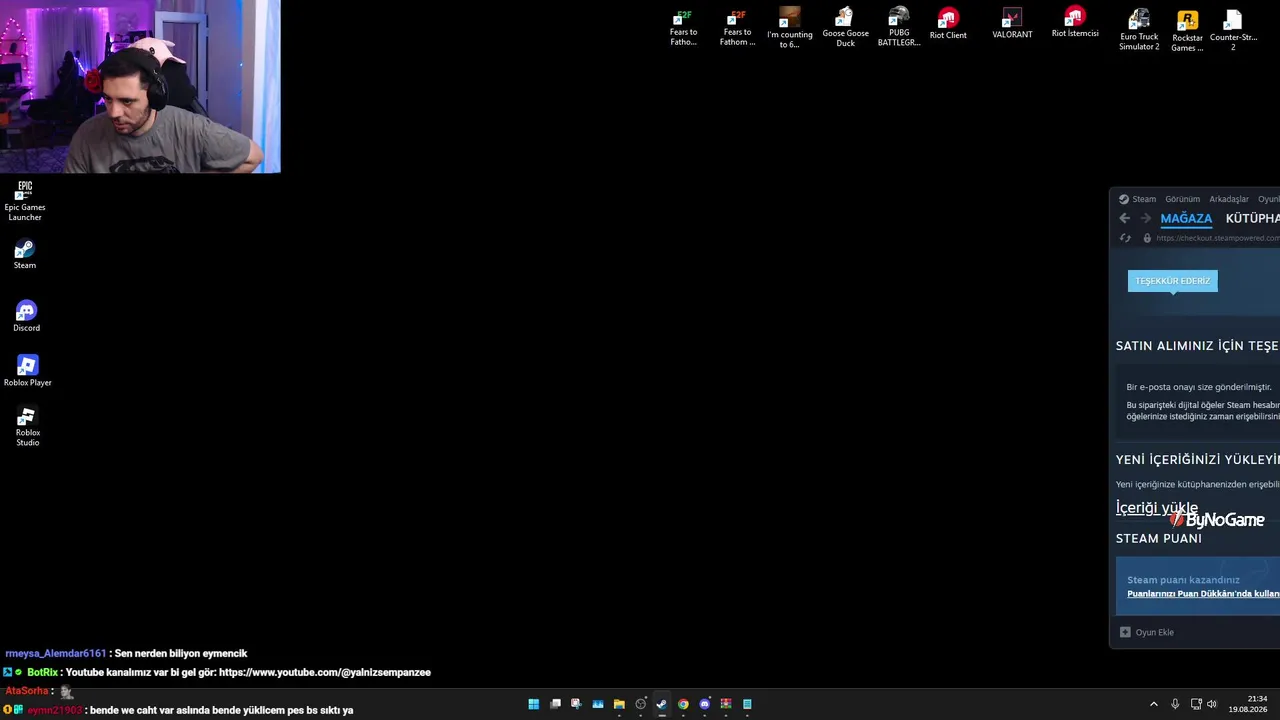Go back in the Steam window
The image size is (1280, 720).
coord(1125,218)
